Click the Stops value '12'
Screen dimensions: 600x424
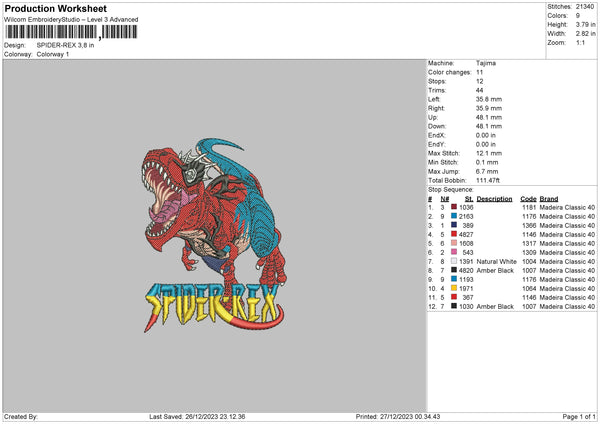[479, 81]
